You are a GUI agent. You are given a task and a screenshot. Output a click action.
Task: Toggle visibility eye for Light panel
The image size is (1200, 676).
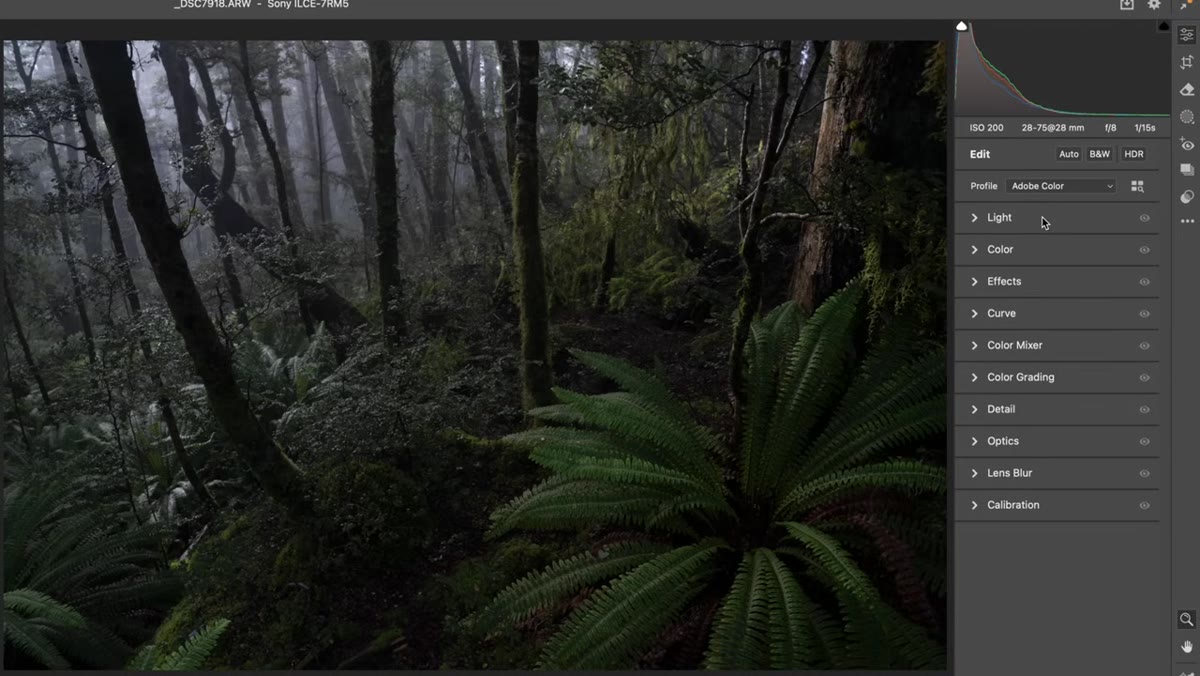(1144, 218)
